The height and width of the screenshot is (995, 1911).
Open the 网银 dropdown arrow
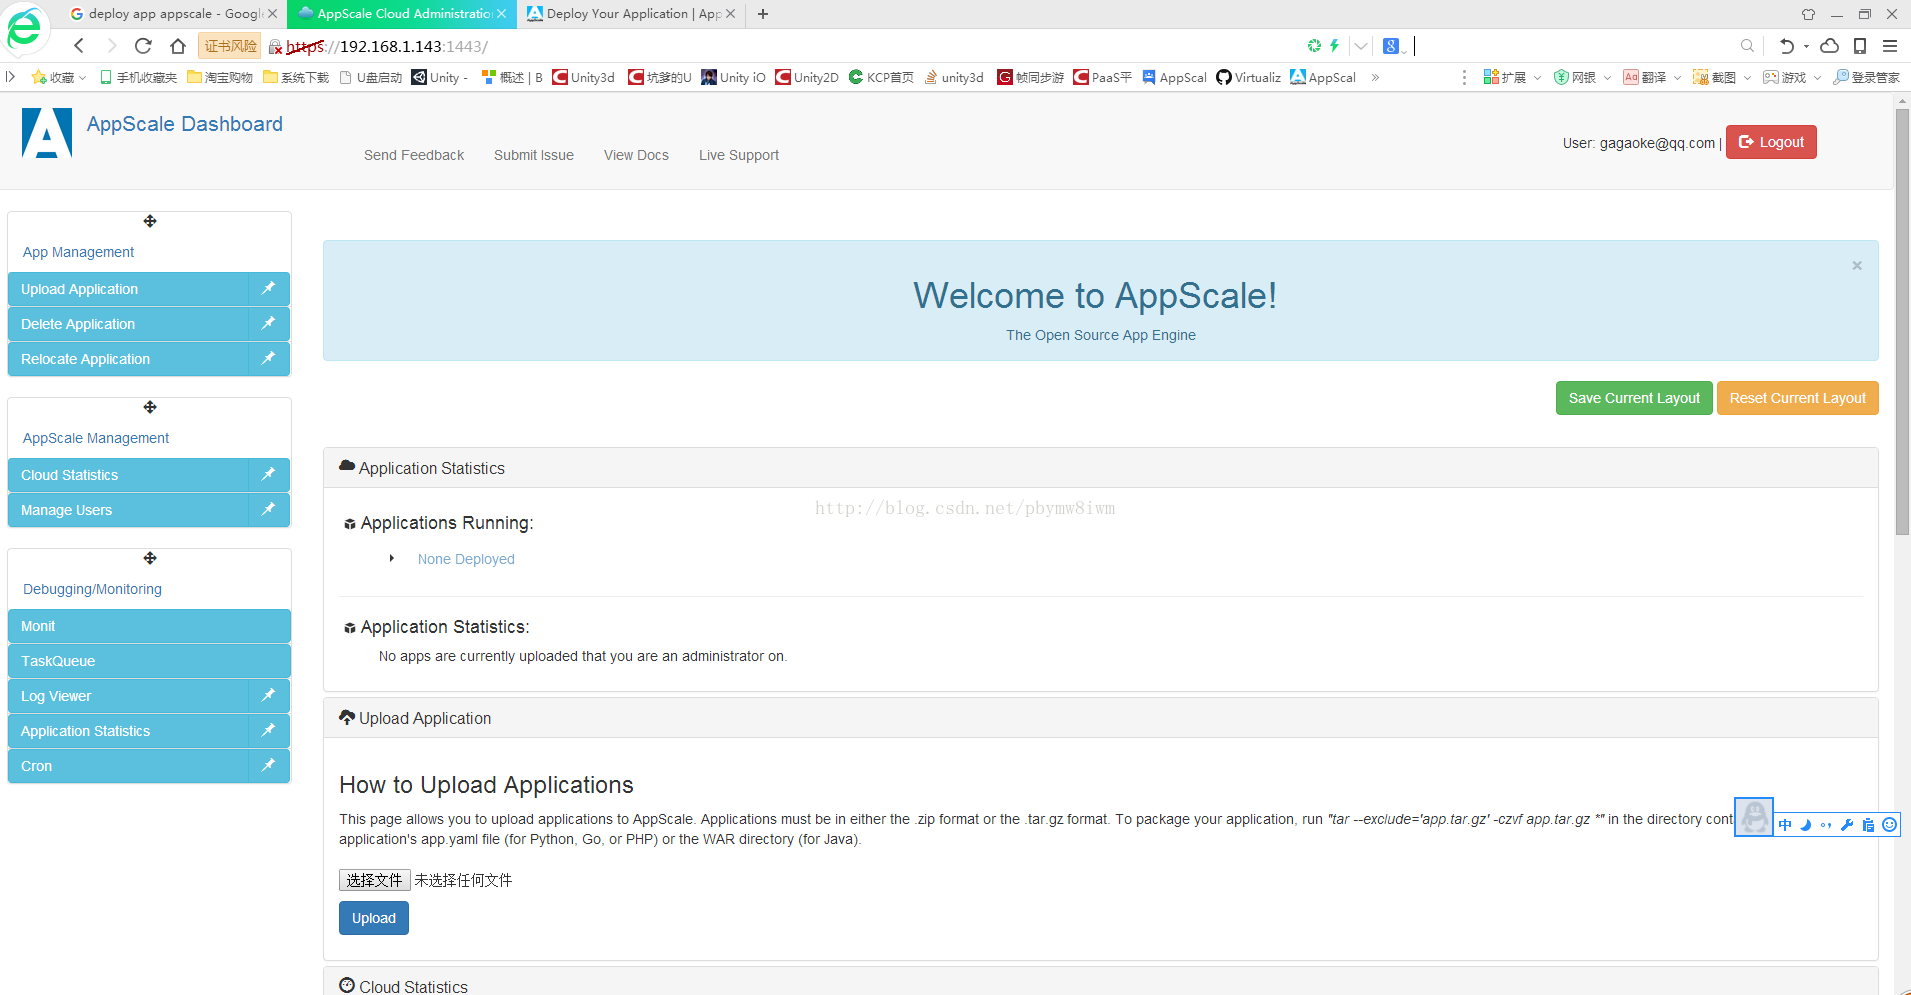pos(1607,78)
